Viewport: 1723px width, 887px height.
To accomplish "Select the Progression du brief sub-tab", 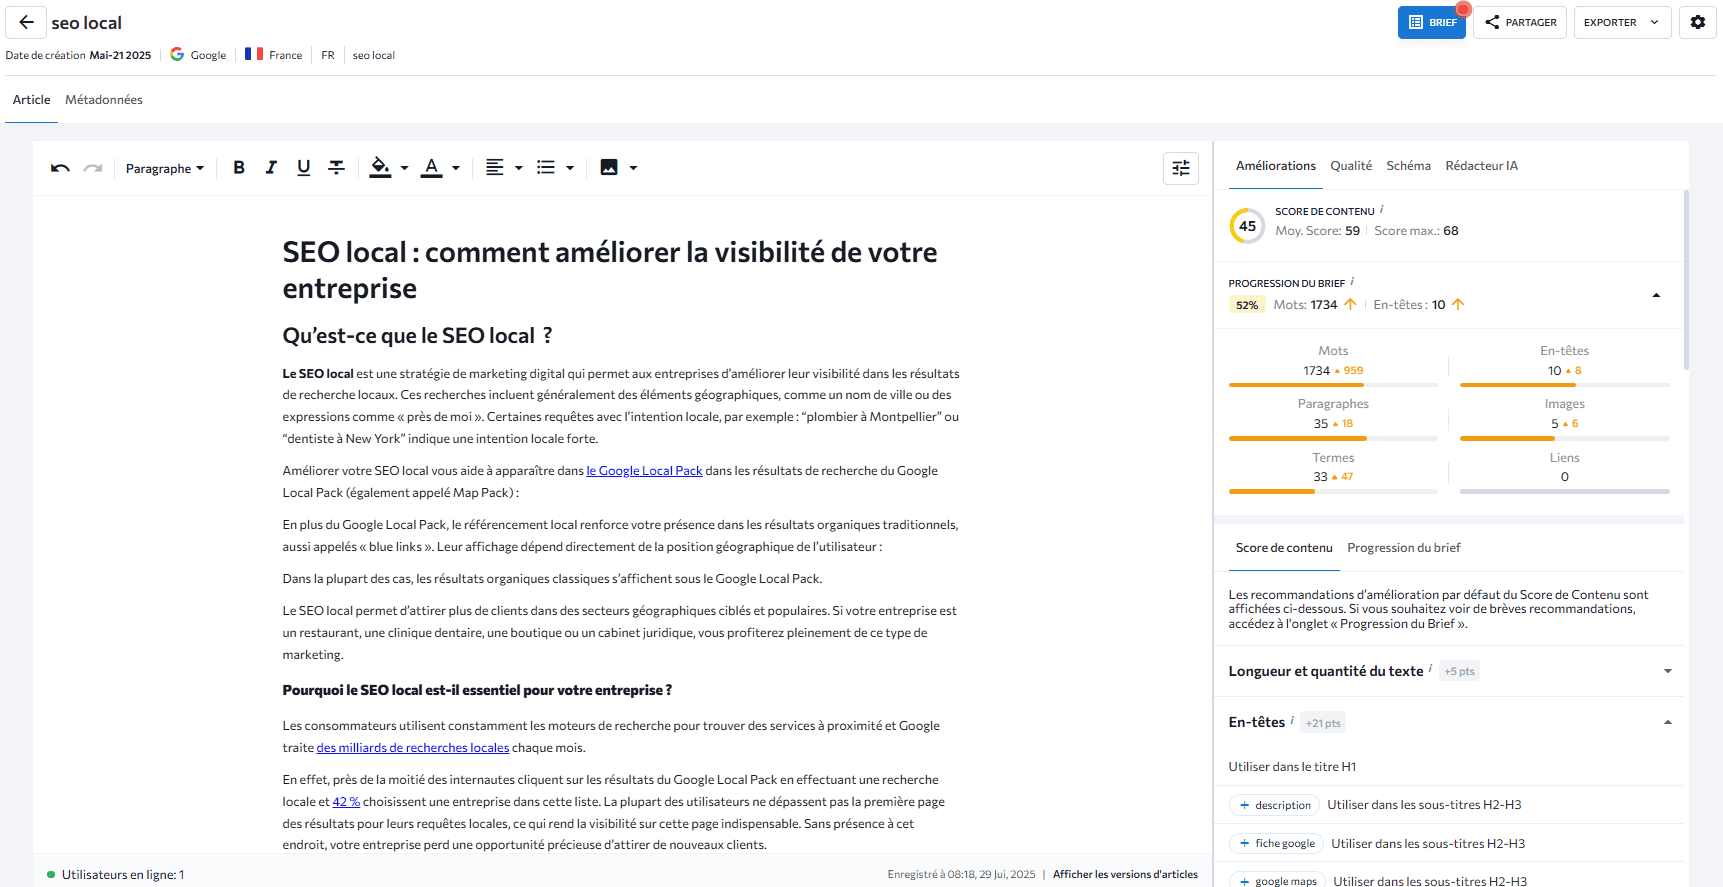I will (x=1404, y=548).
